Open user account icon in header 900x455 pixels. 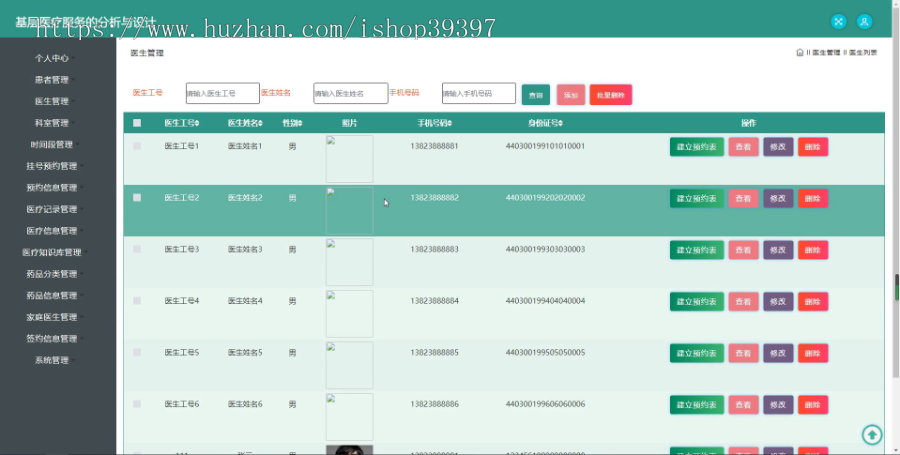tap(864, 22)
